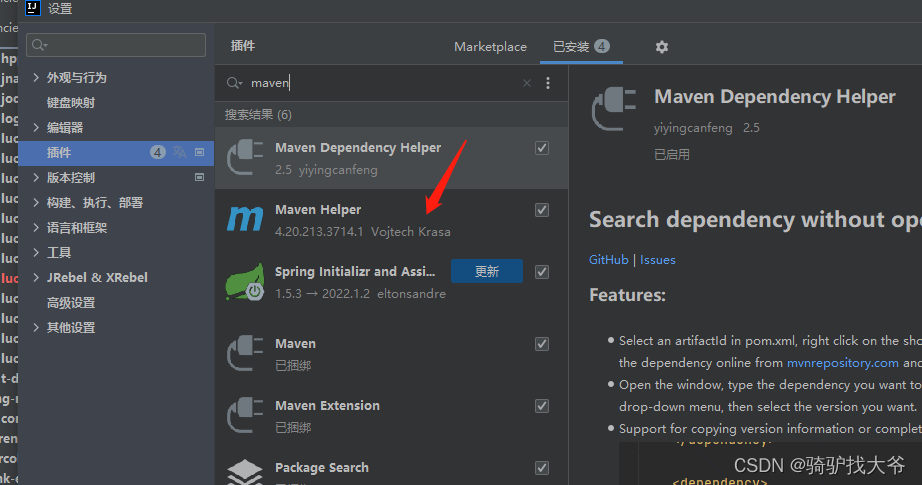Select the Maven Helper plugin name
Viewport: 922px width, 485px height.
pyautogui.click(x=318, y=209)
